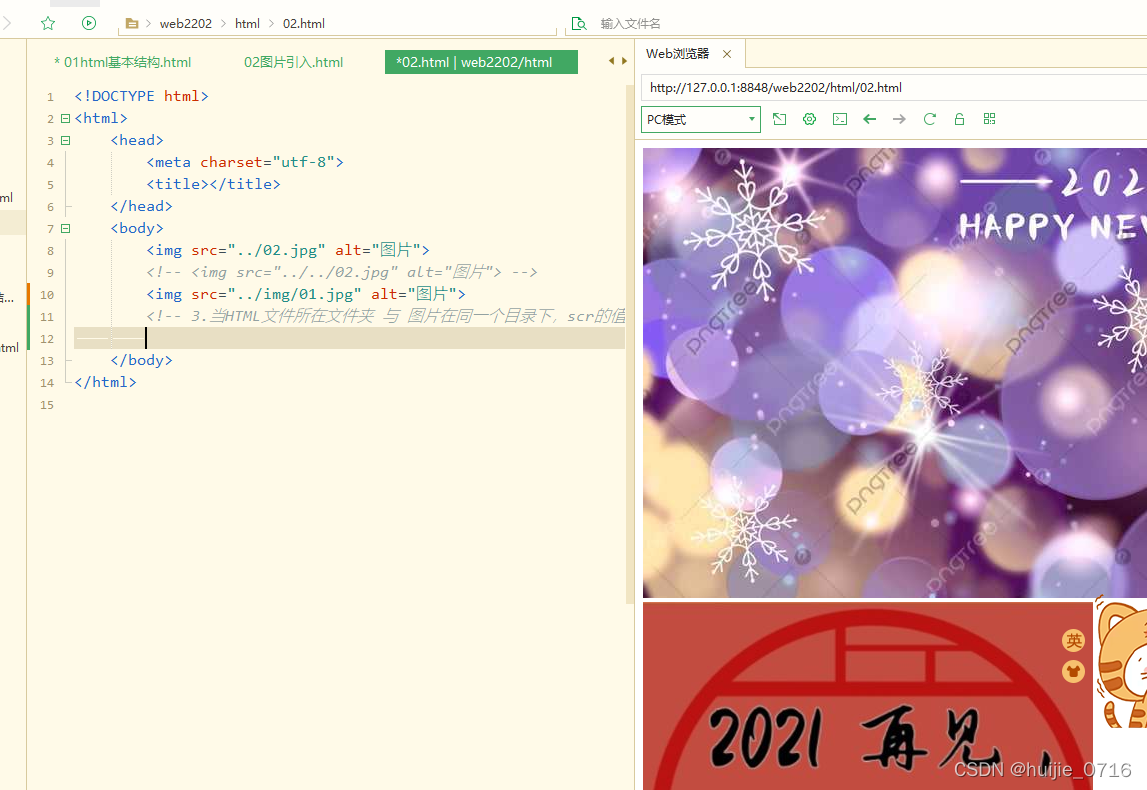Image resolution: width=1147 pixels, height=790 pixels.
Task: Select the *02.html | web2202/html tab
Action: point(481,62)
